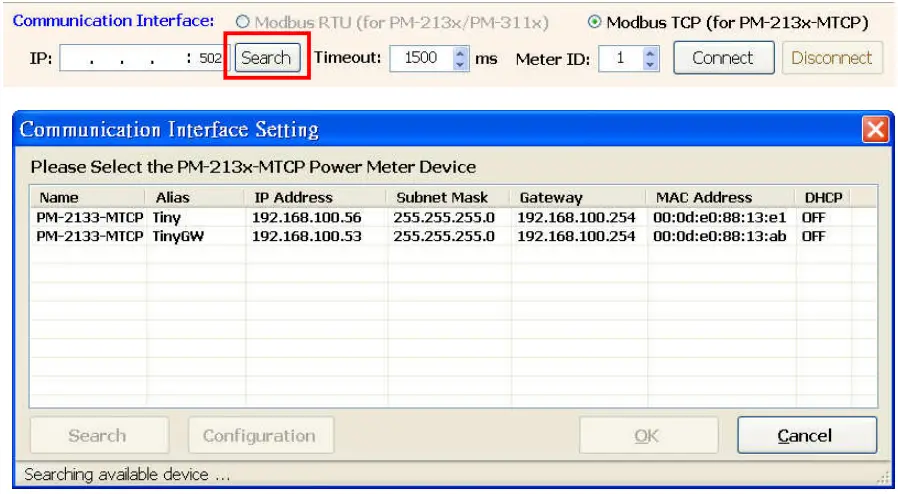Click the dialog's bottom Search button

99,436
